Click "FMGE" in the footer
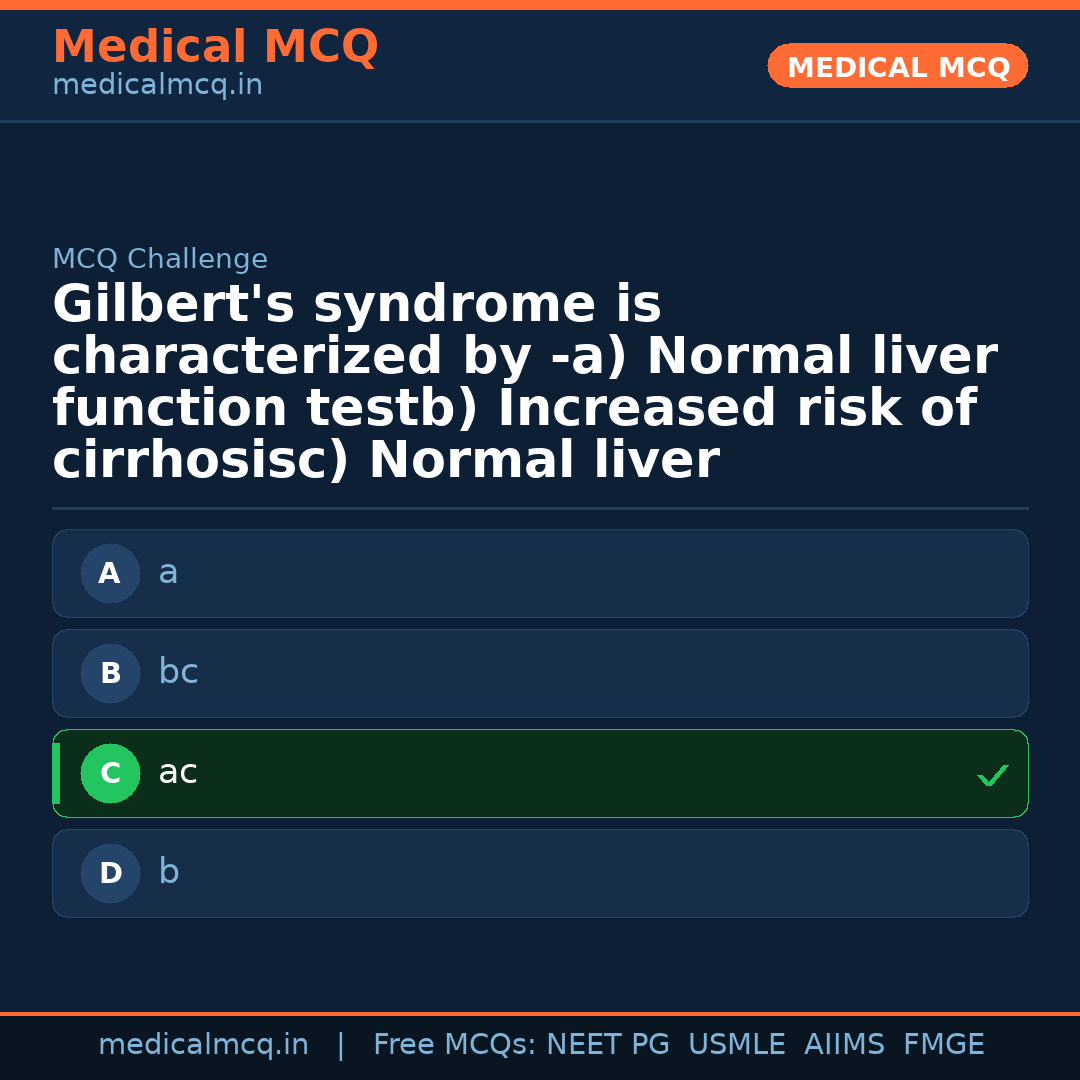 (943, 1045)
